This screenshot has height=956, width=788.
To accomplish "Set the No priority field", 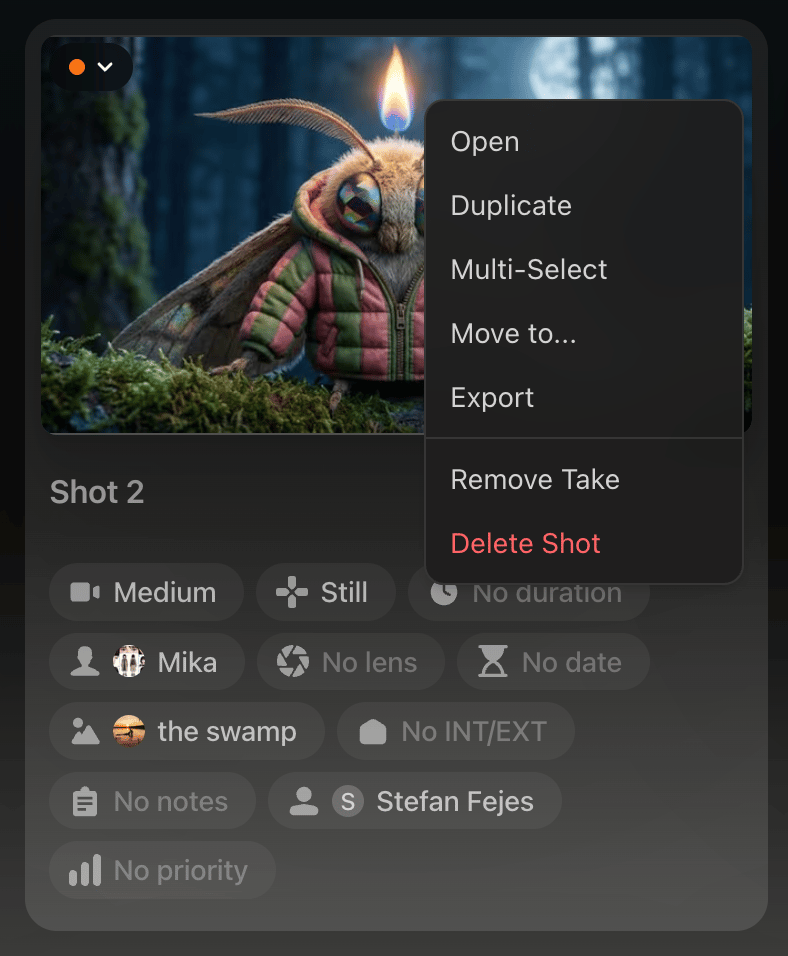I will pyautogui.click(x=162, y=870).
